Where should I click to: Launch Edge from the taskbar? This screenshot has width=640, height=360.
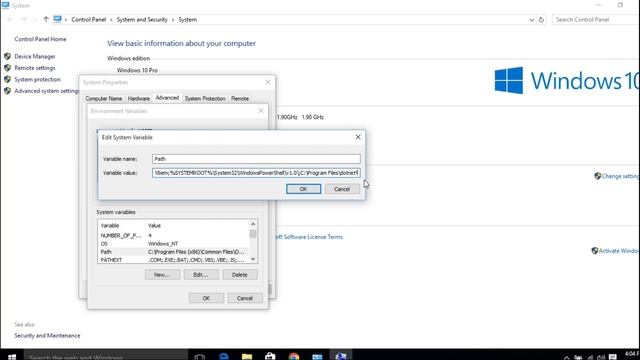tap(224, 356)
